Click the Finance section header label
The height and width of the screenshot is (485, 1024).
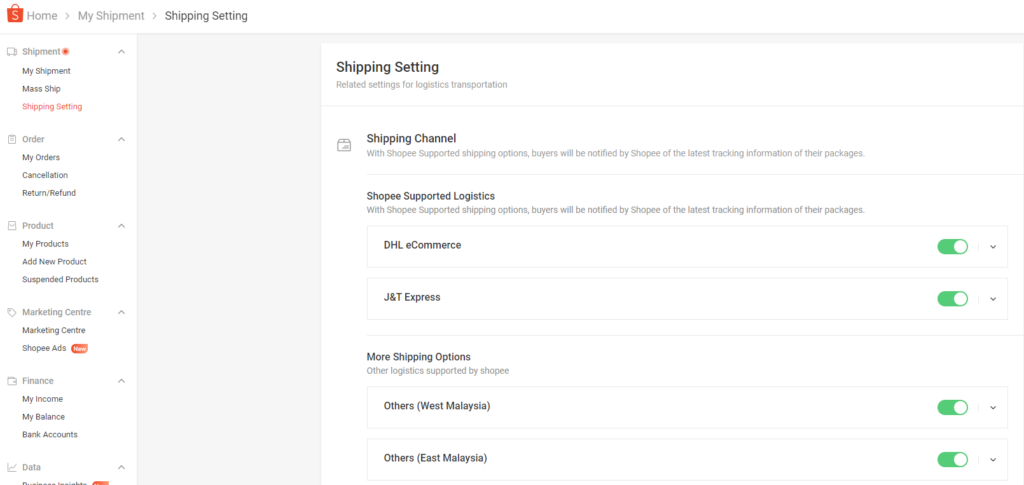click(38, 381)
